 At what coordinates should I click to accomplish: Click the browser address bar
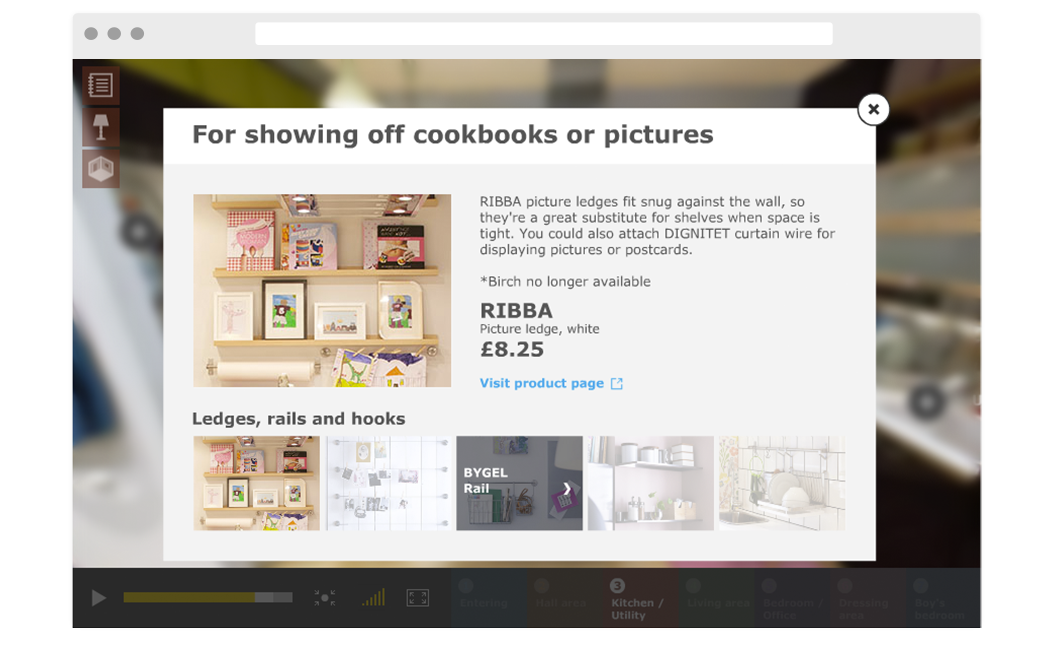543,33
